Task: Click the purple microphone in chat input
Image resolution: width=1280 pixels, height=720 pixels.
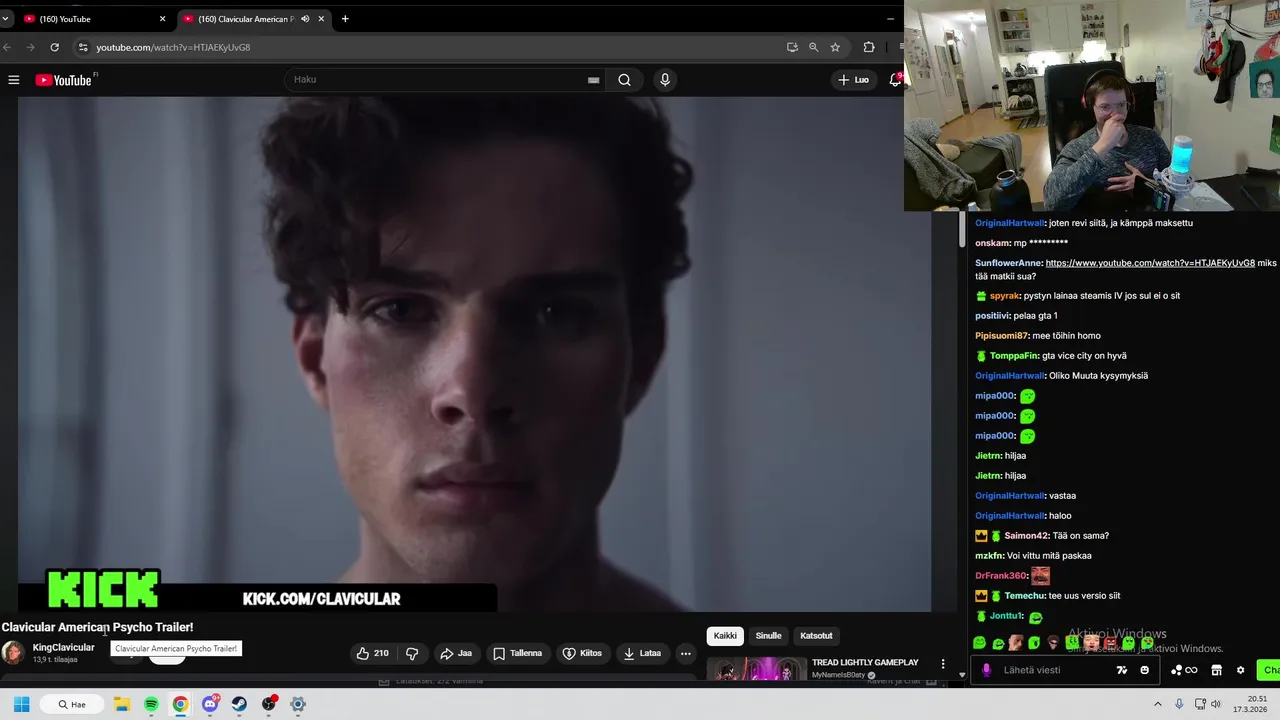Action: click(987, 670)
